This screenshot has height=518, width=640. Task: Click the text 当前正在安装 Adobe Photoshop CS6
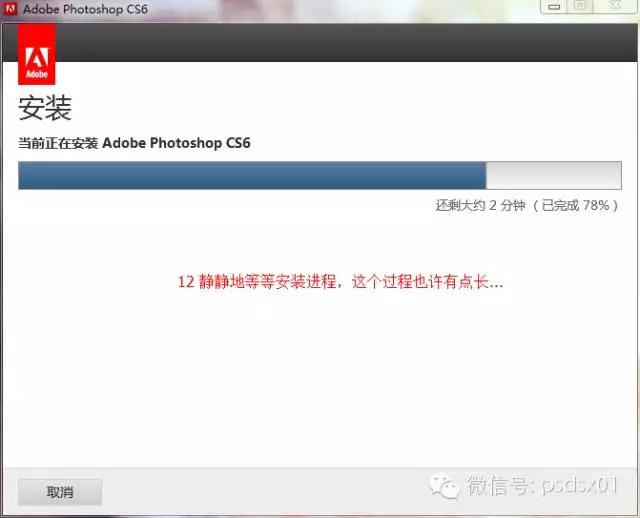point(134,143)
